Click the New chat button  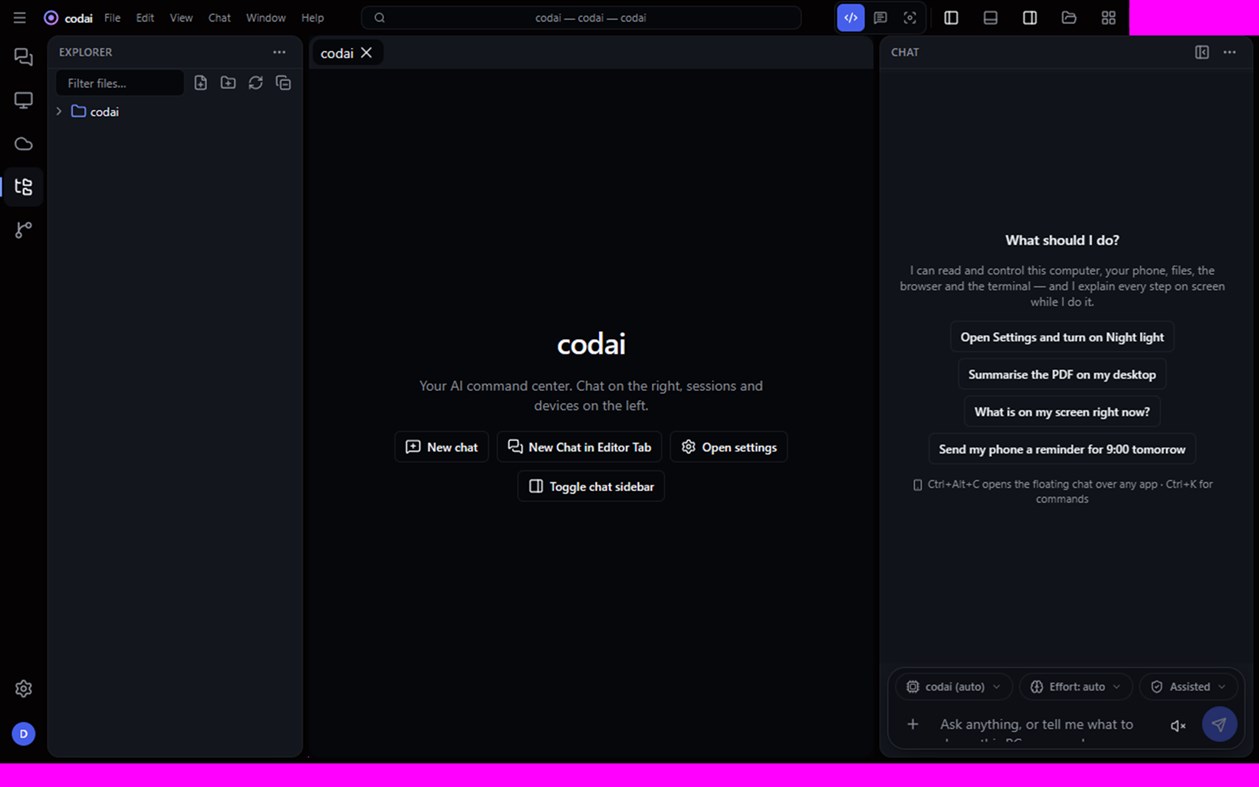pos(441,447)
